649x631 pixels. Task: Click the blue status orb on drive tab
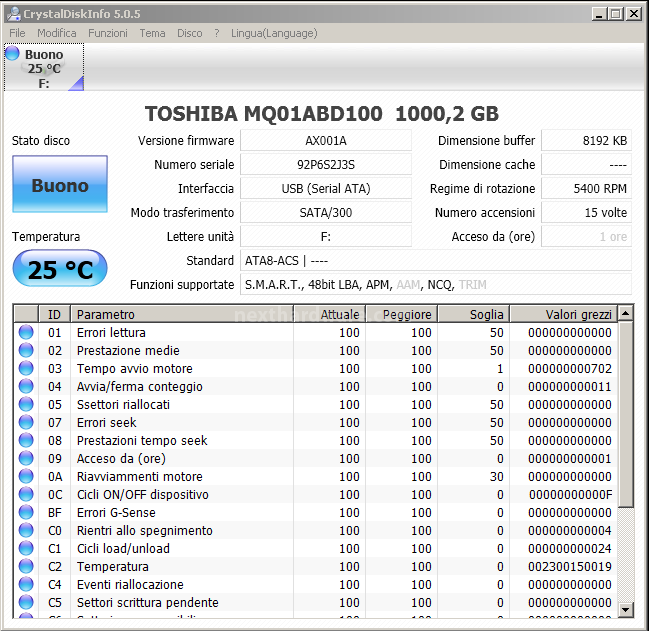tap(12, 53)
